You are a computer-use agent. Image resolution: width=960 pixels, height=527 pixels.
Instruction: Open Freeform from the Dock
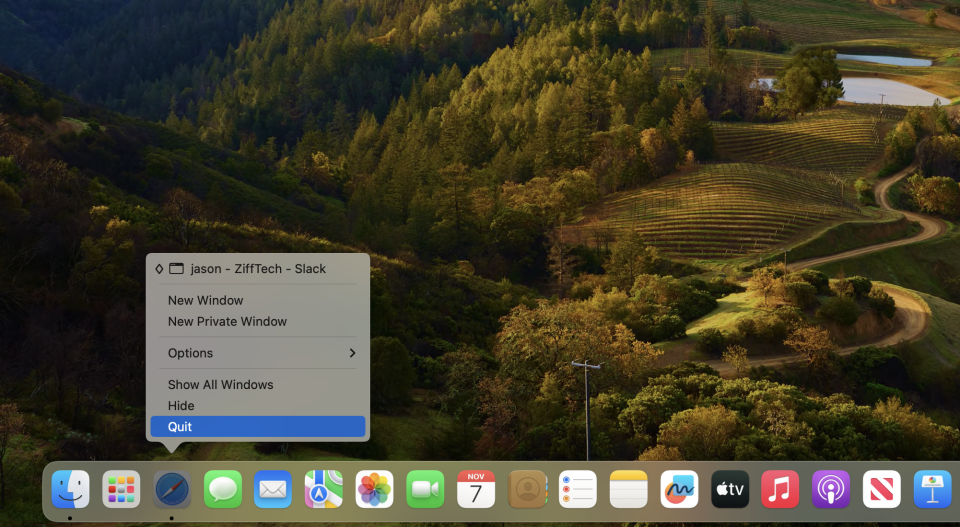[x=680, y=489]
